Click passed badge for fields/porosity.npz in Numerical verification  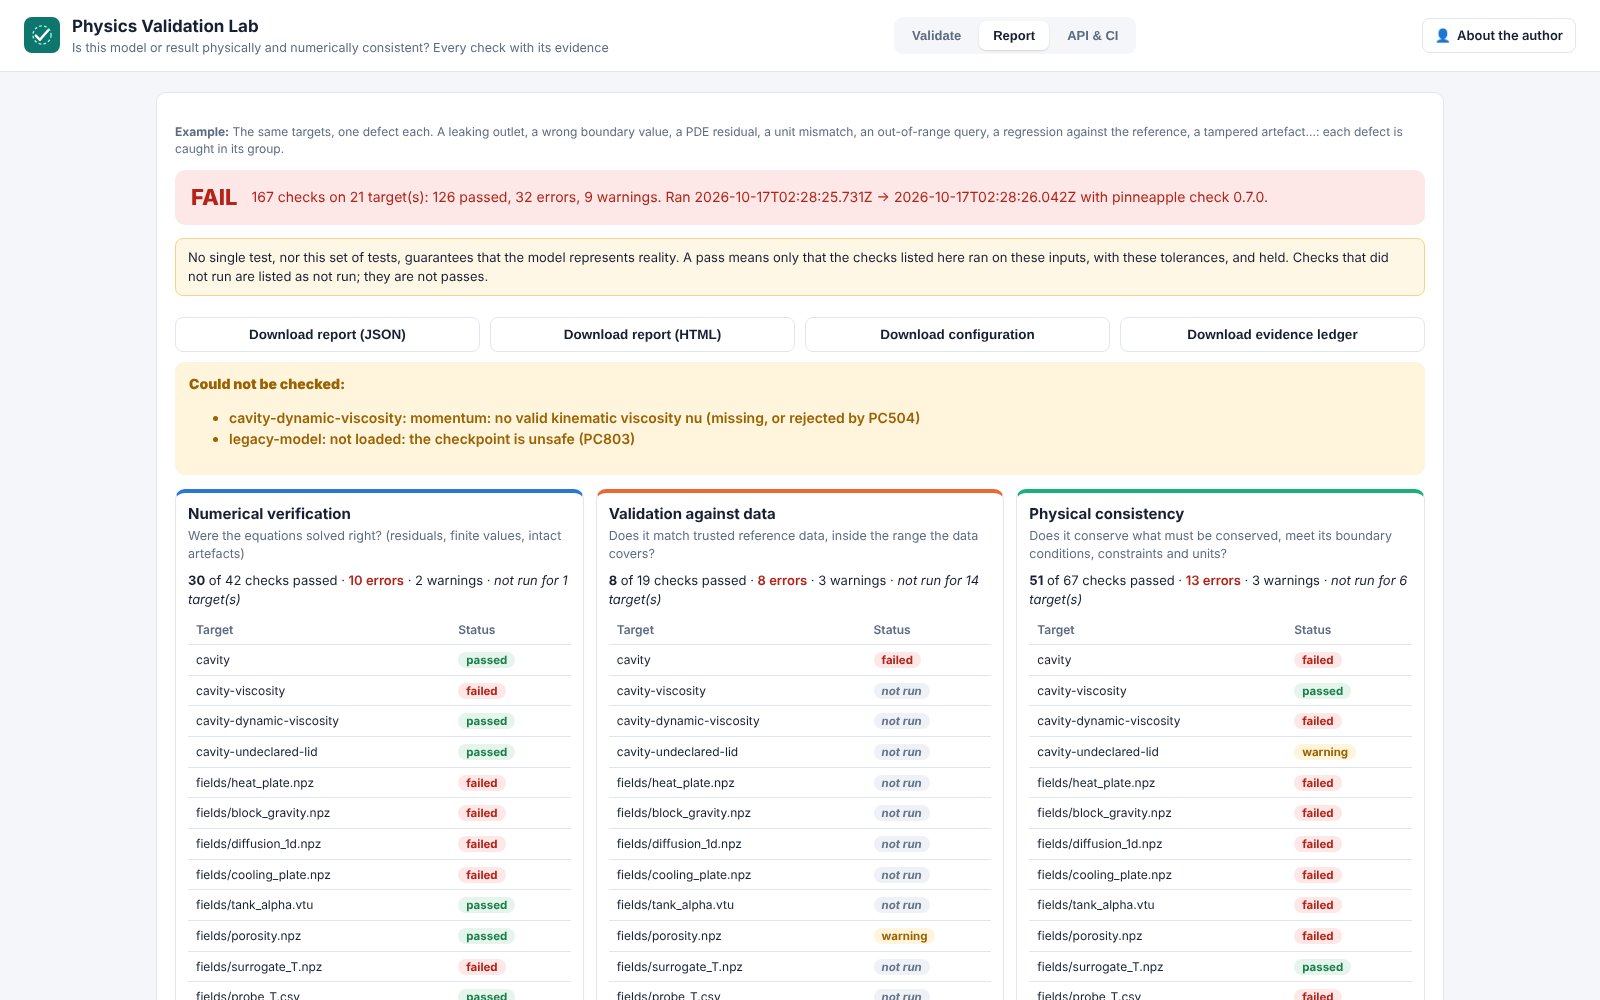(486, 936)
